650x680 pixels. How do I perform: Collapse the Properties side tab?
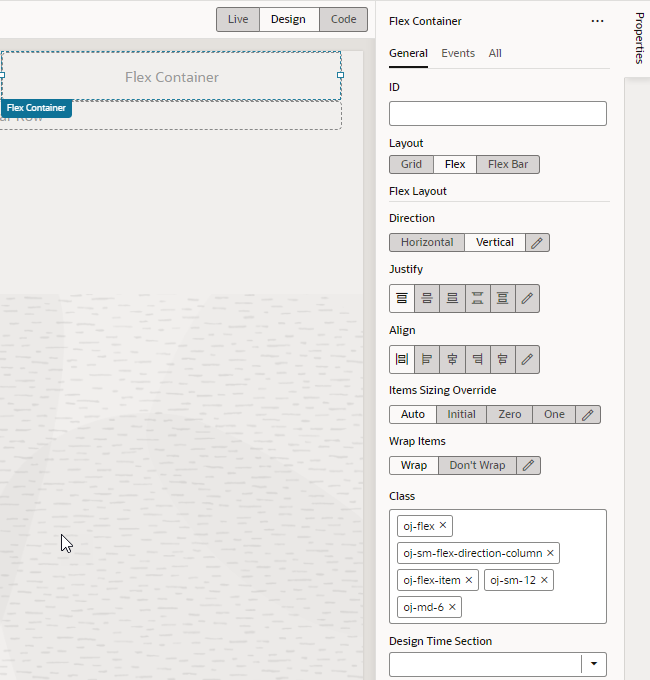[x=639, y=38]
